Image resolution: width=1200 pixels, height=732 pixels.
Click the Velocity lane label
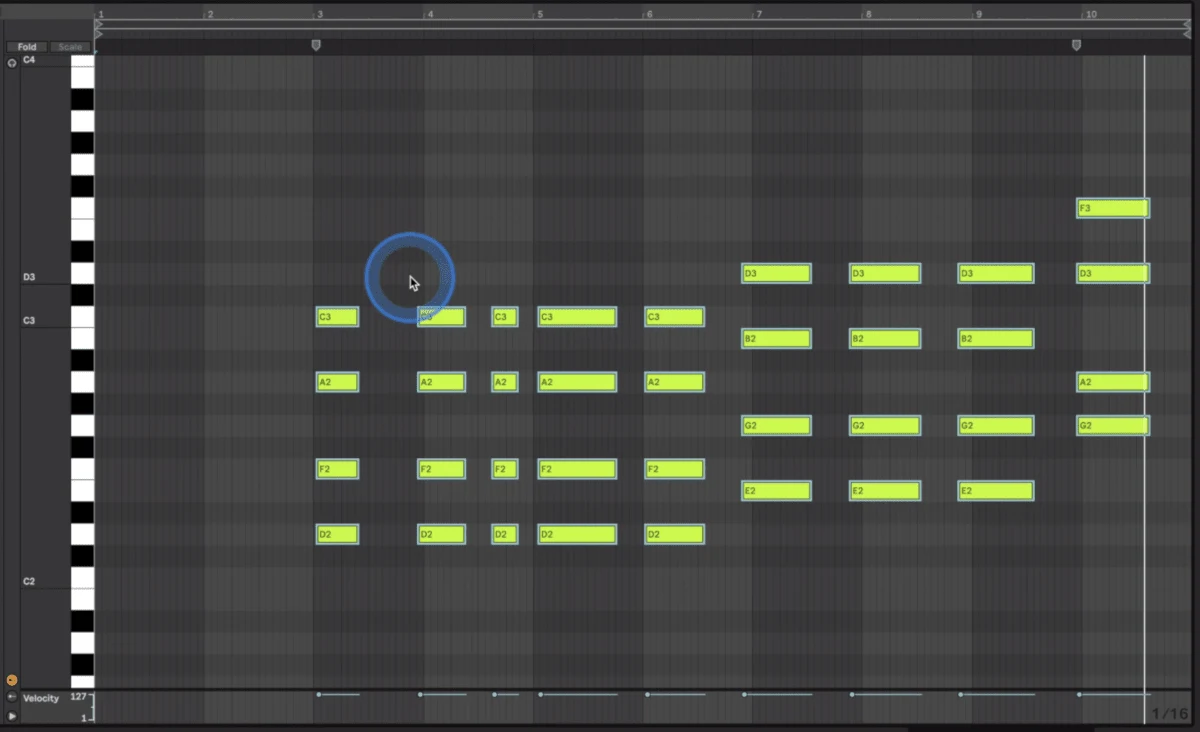[x=41, y=698]
